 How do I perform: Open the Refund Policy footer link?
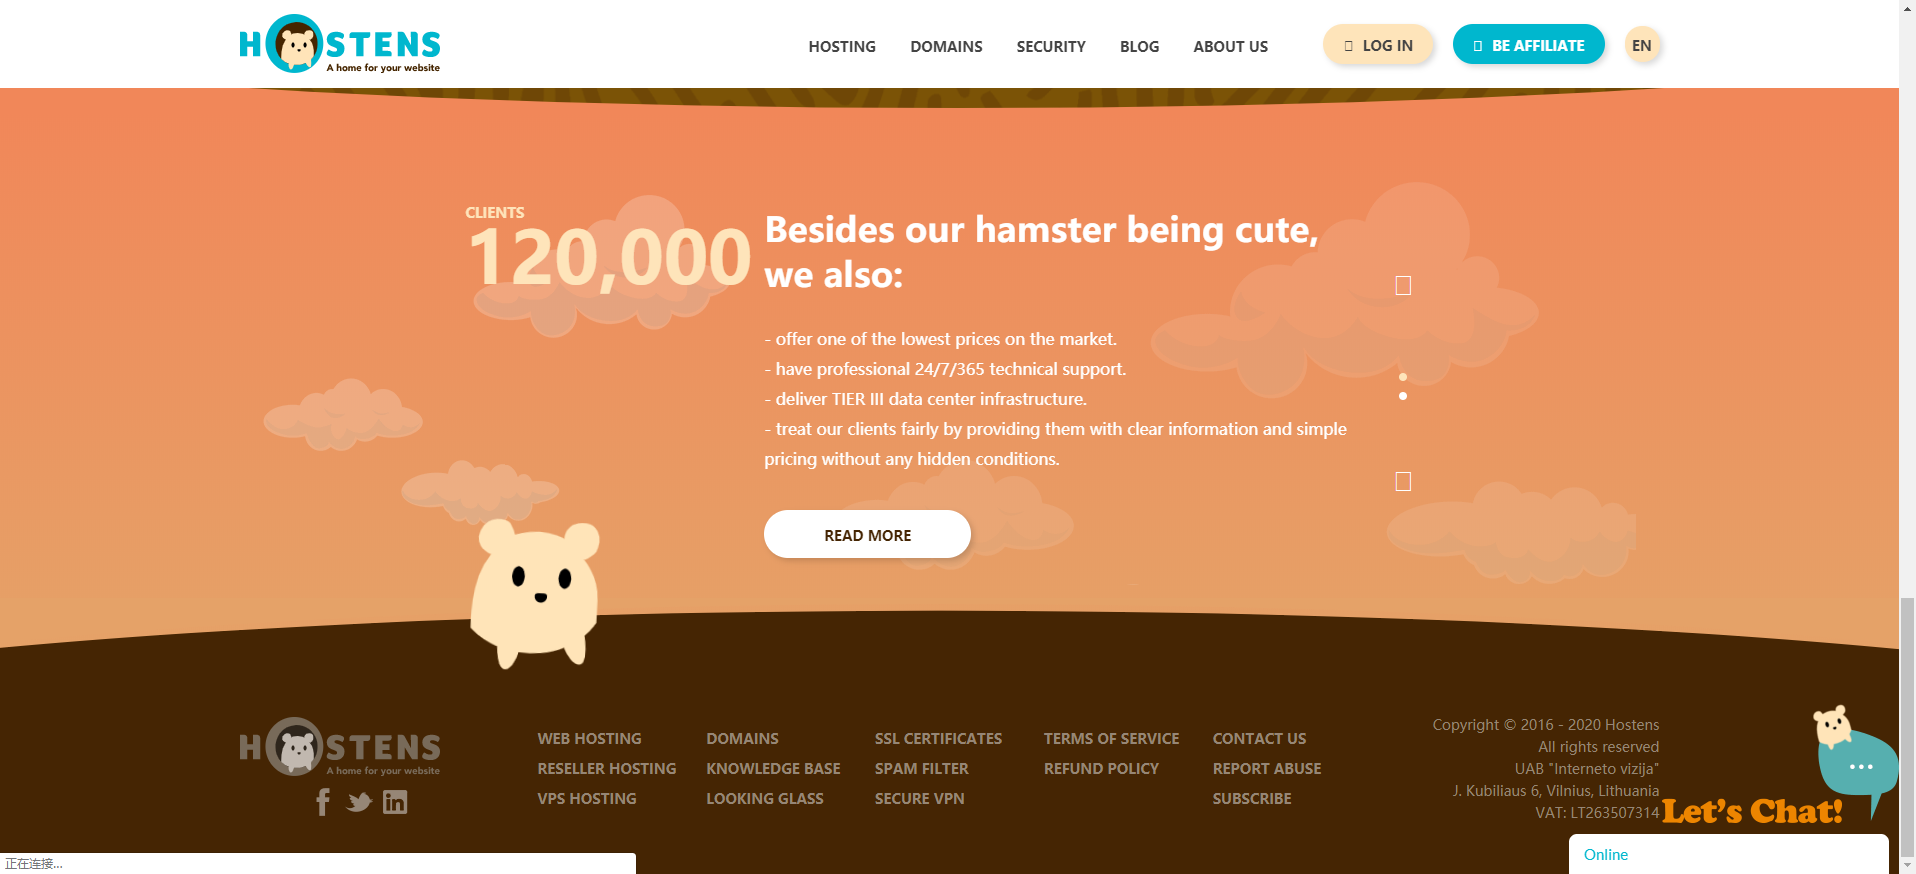[1101, 768]
